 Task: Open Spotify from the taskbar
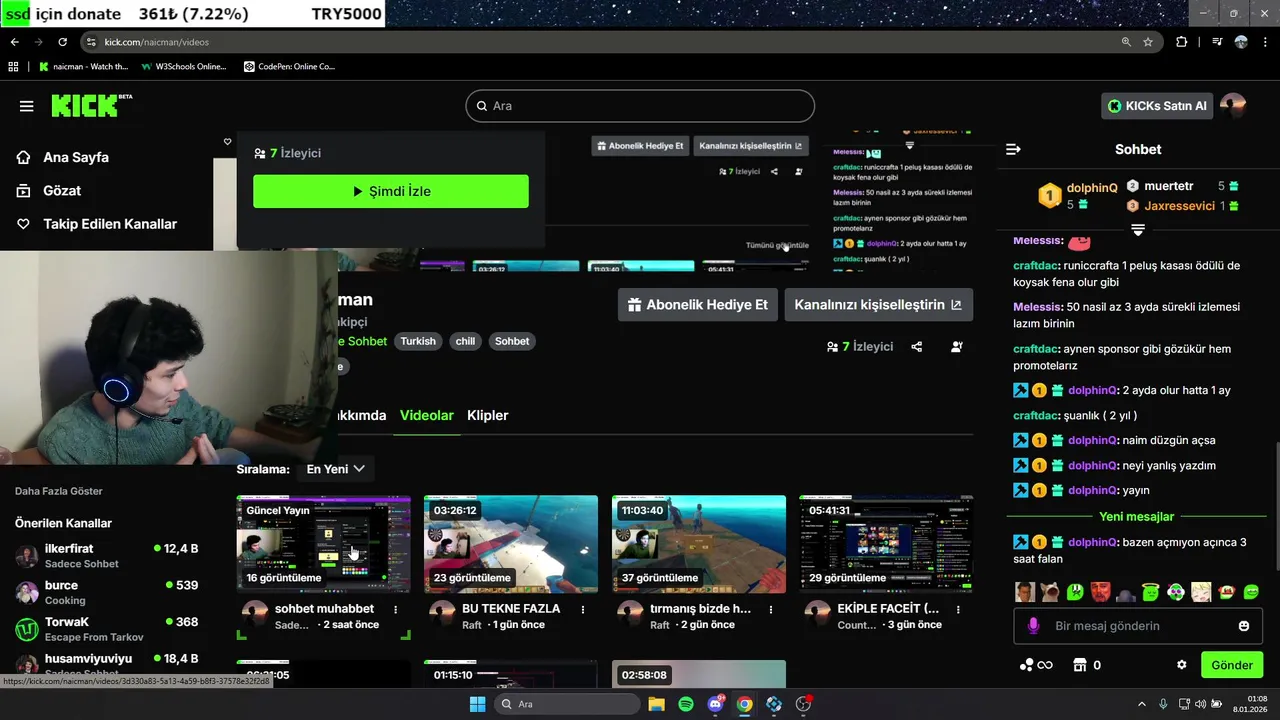tap(686, 704)
